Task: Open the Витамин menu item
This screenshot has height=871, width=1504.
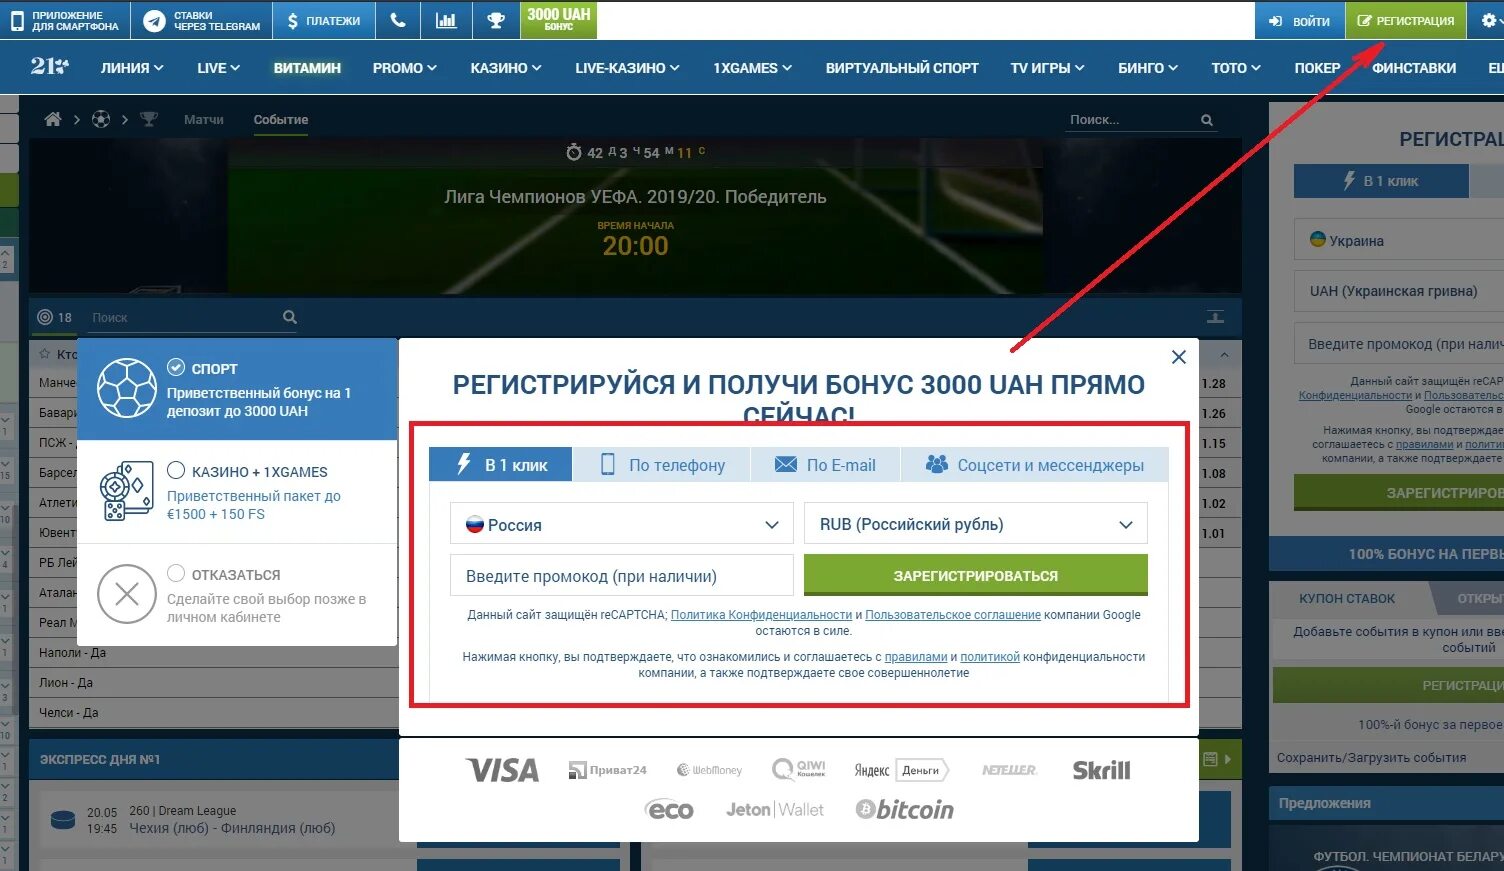Action: coord(307,68)
